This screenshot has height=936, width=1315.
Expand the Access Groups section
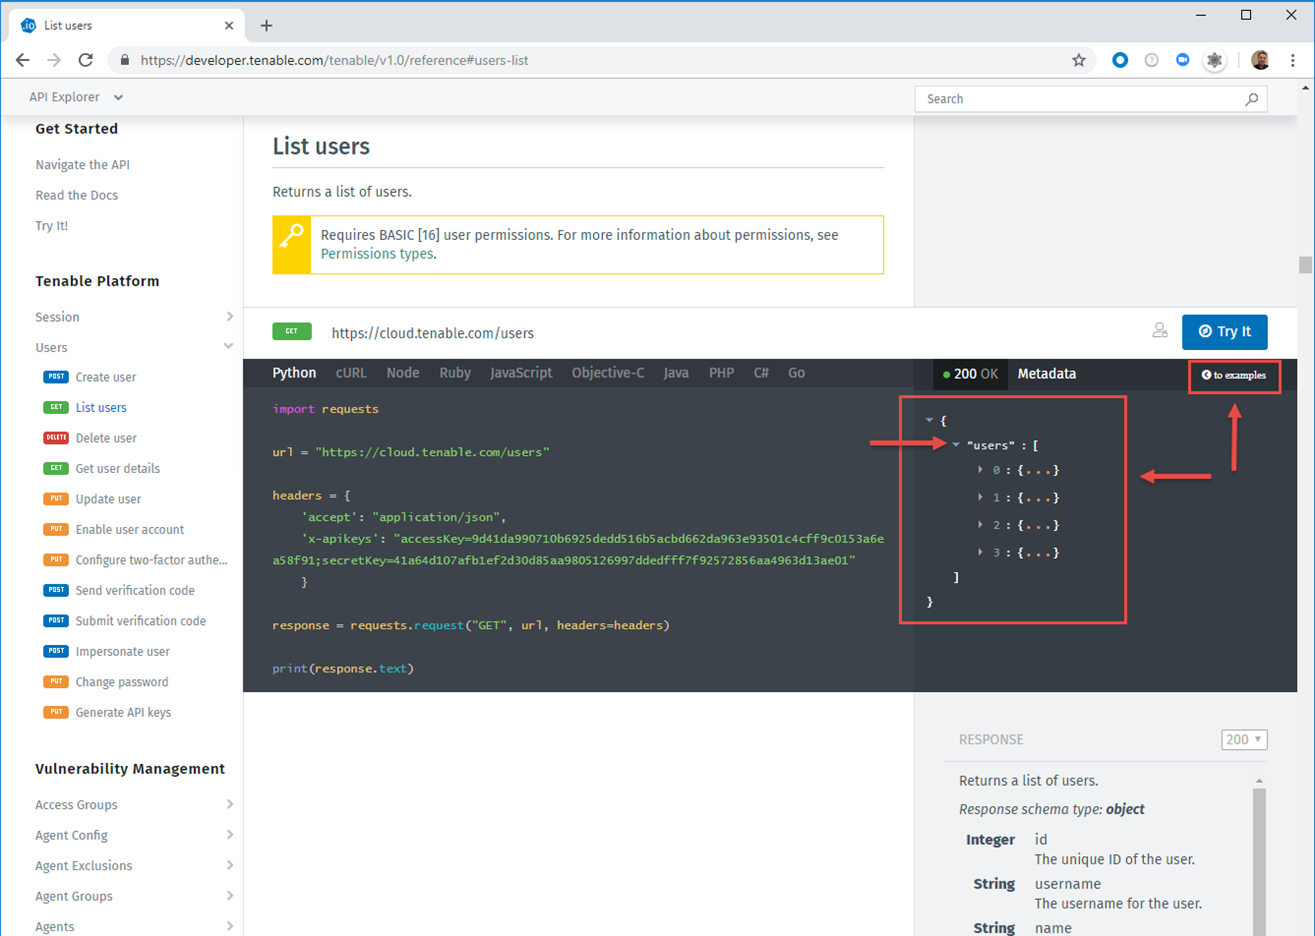point(229,804)
